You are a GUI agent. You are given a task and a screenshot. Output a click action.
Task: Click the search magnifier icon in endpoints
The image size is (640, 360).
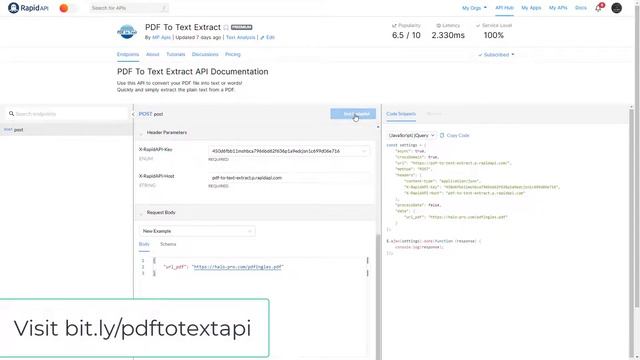tap(11, 114)
